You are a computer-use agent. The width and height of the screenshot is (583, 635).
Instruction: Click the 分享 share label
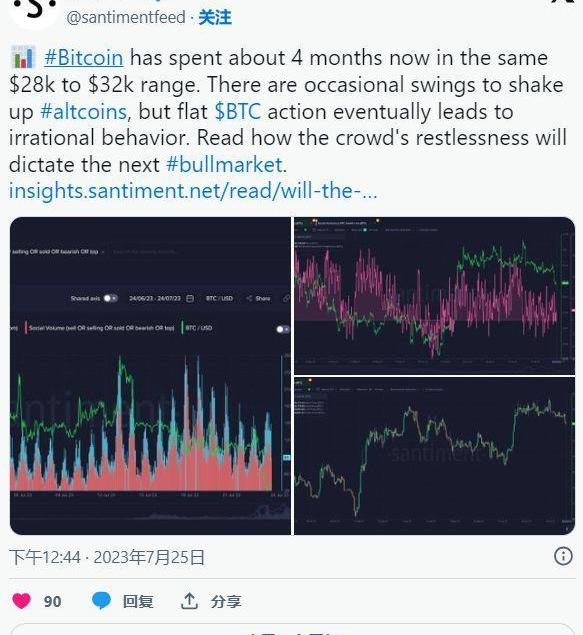pyautogui.click(x=226, y=601)
